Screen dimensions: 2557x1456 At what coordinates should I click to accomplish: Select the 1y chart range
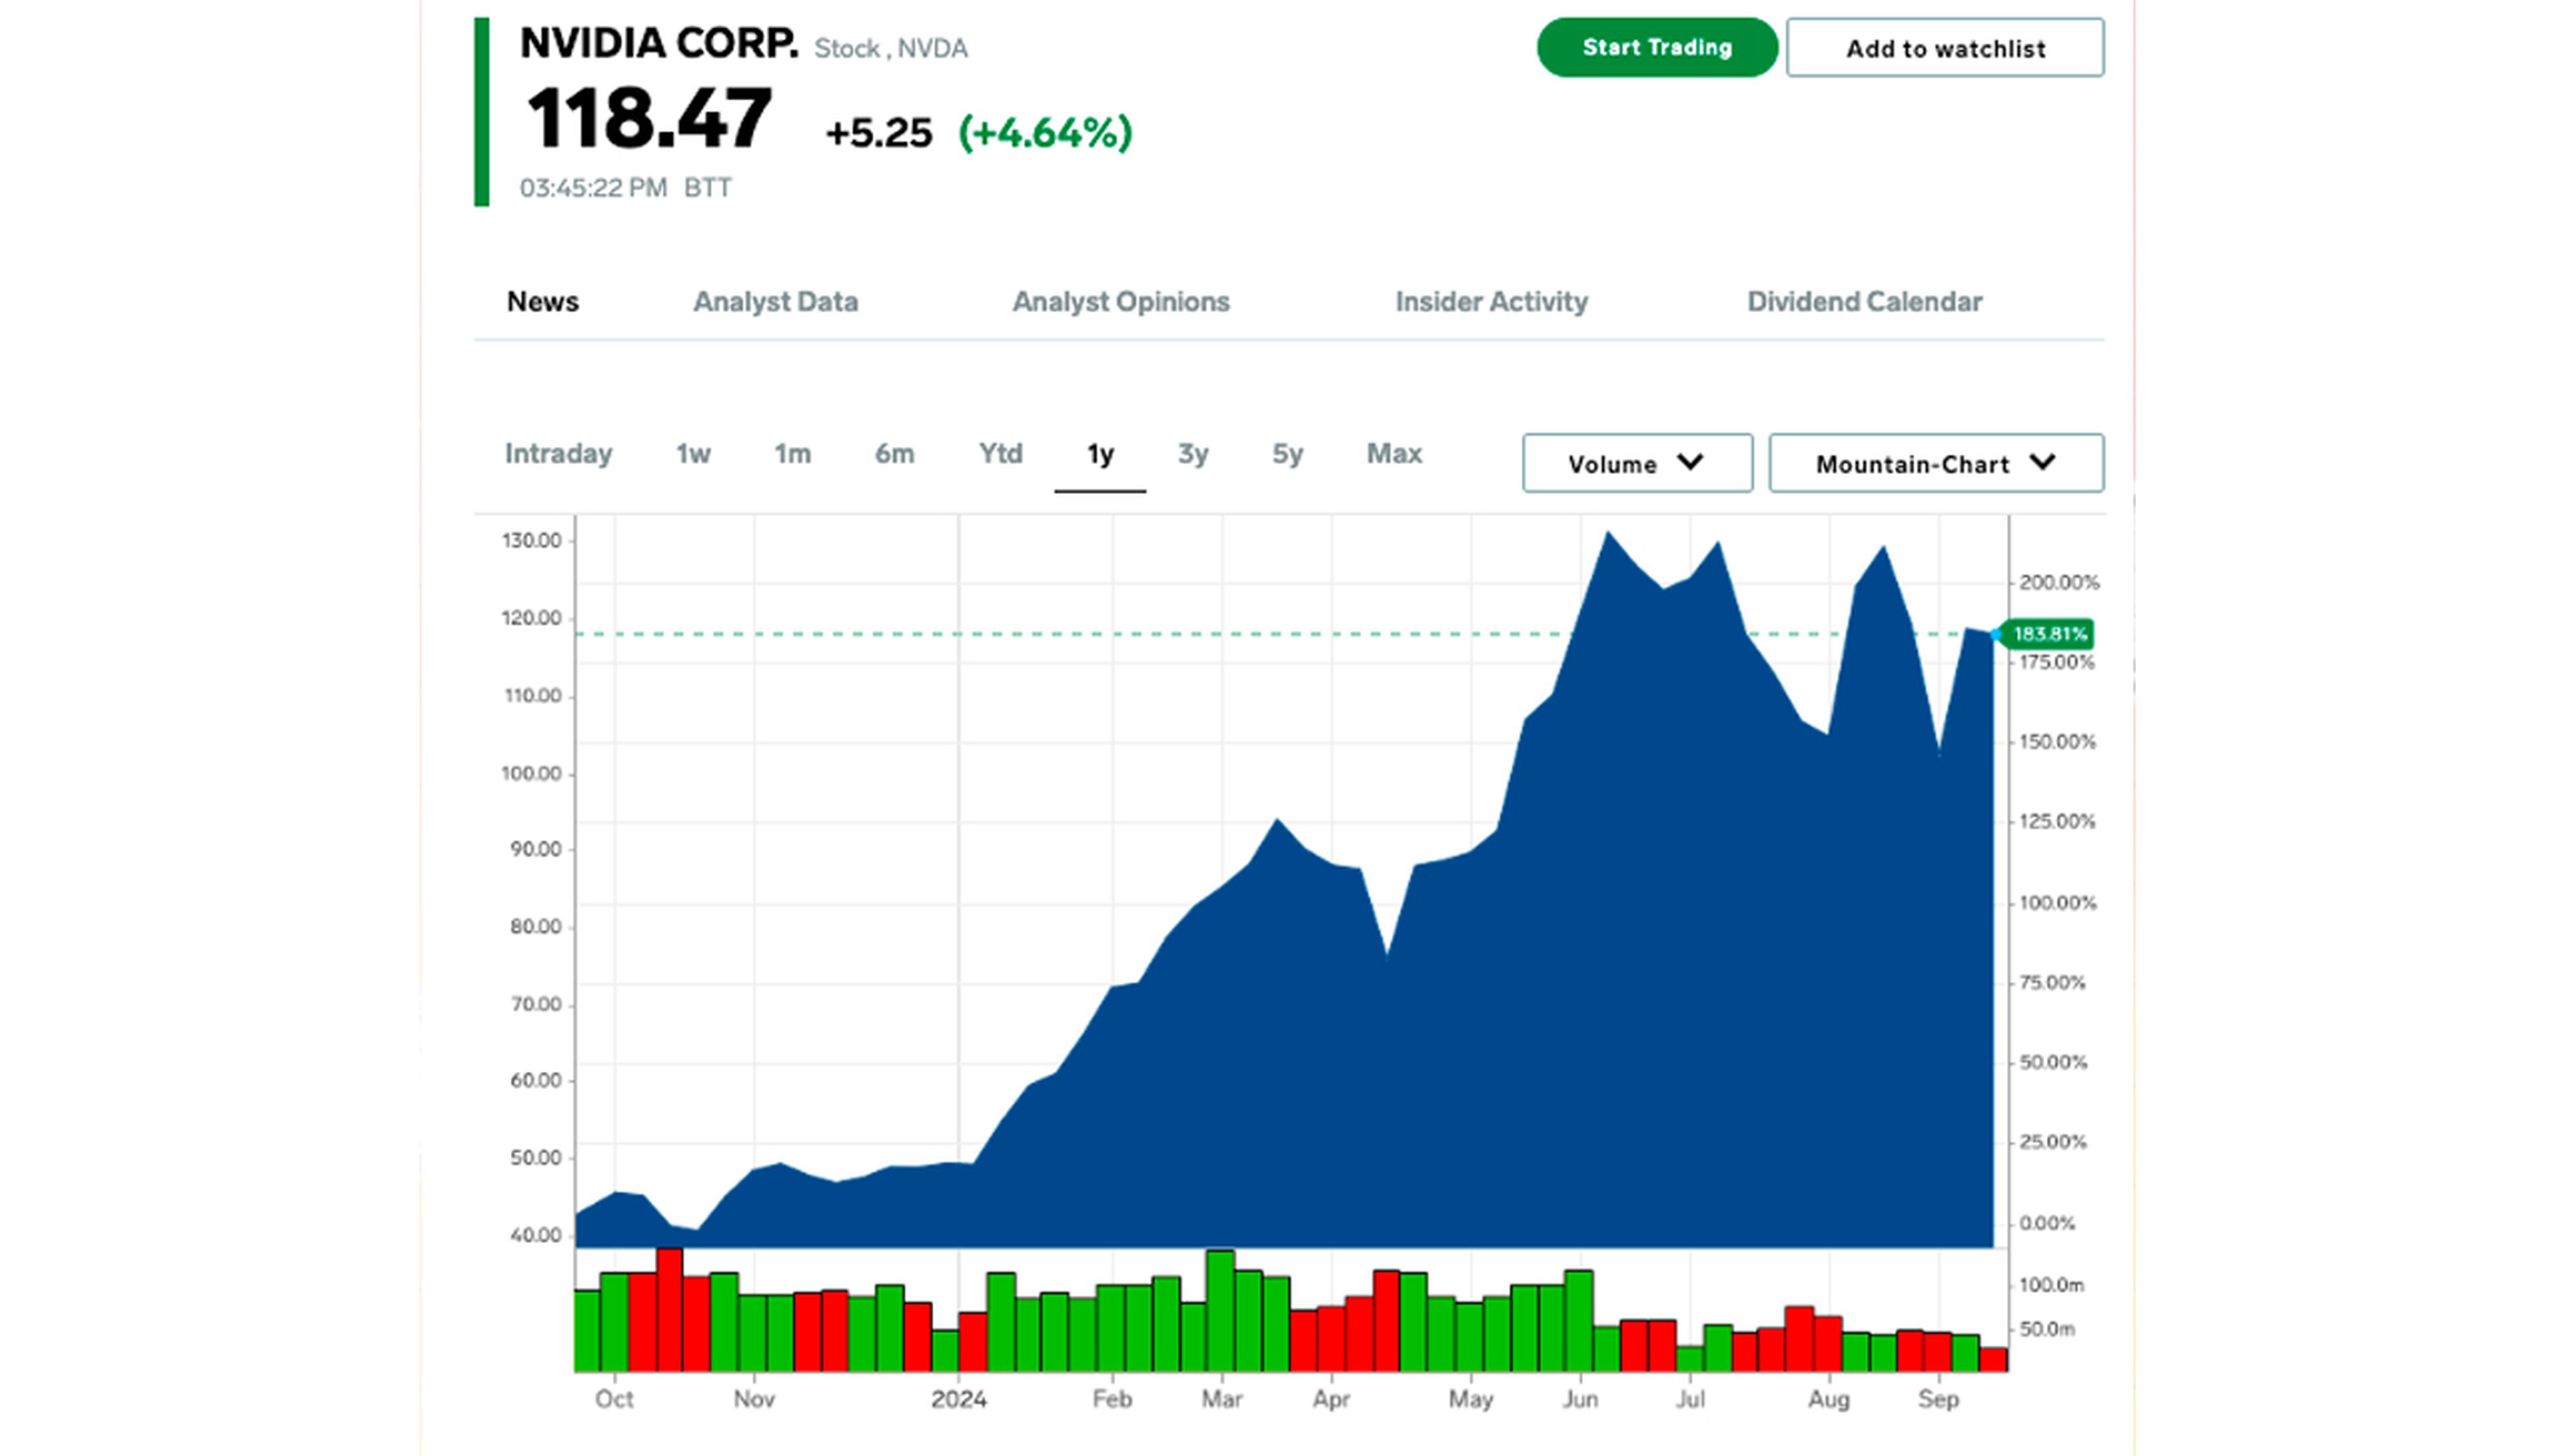coord(1100,455)
